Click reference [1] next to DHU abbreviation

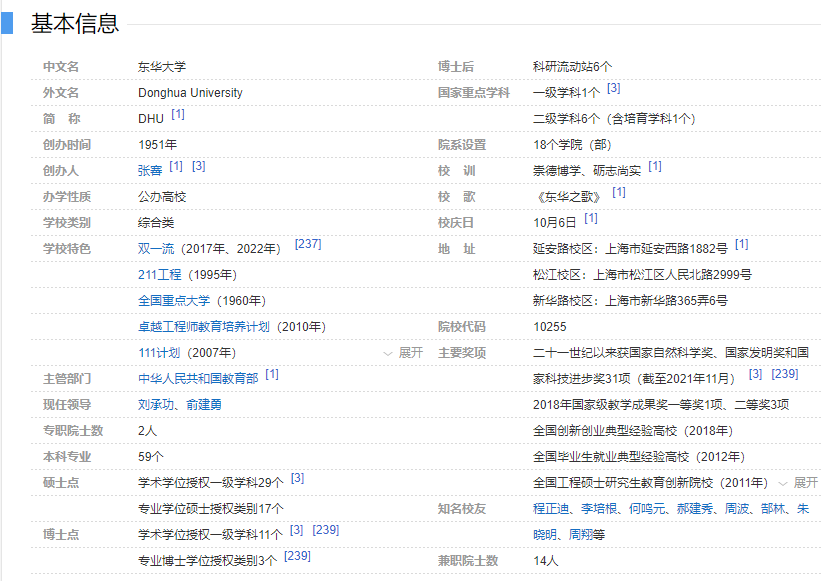click(178, 114)
